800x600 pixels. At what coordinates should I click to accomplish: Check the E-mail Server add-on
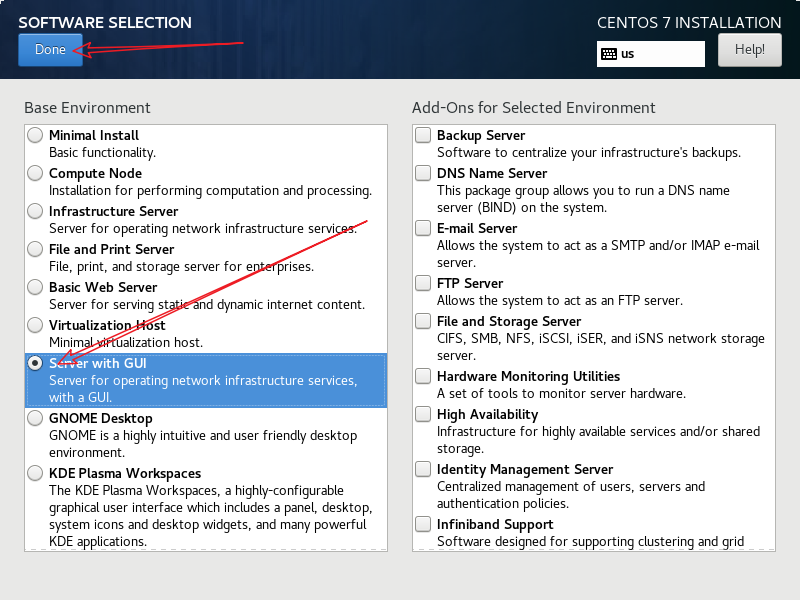coord(423,228)
